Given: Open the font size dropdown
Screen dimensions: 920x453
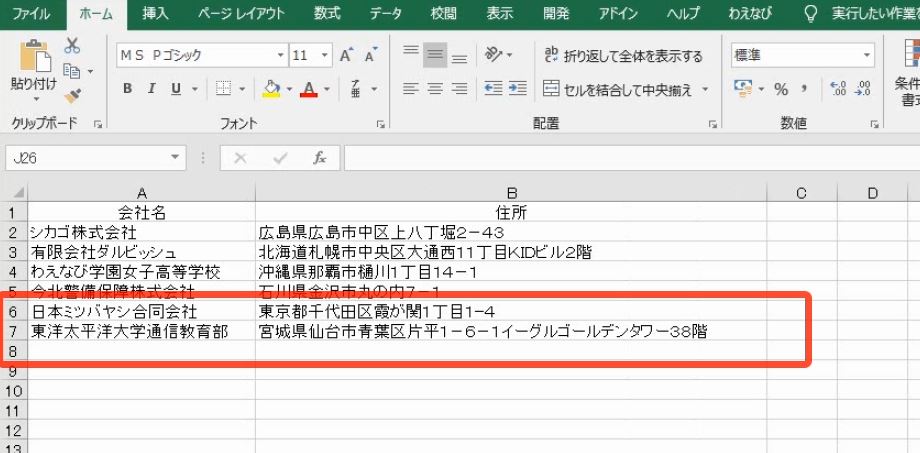Looking at the screenshot, I should 325,56.
